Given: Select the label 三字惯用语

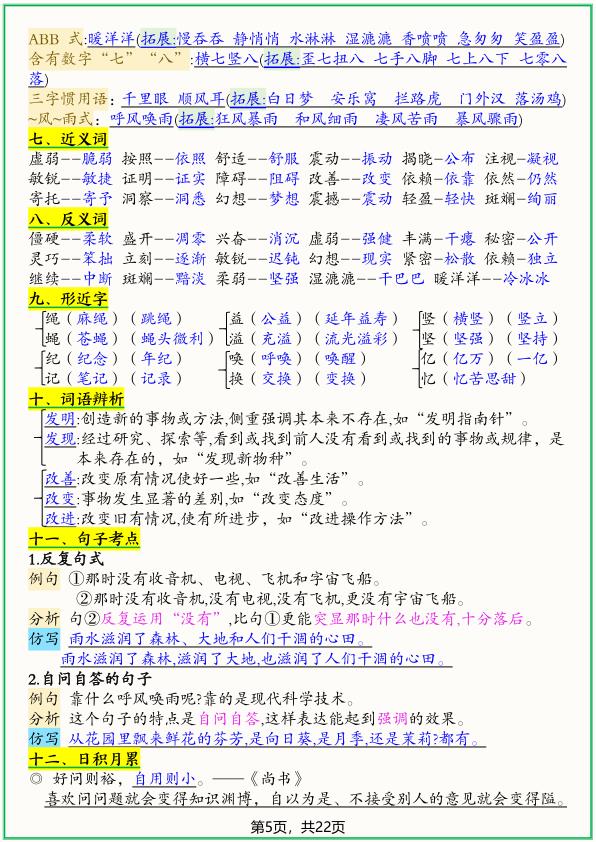Looking at the screenshot, I should [x=68, y=99].
